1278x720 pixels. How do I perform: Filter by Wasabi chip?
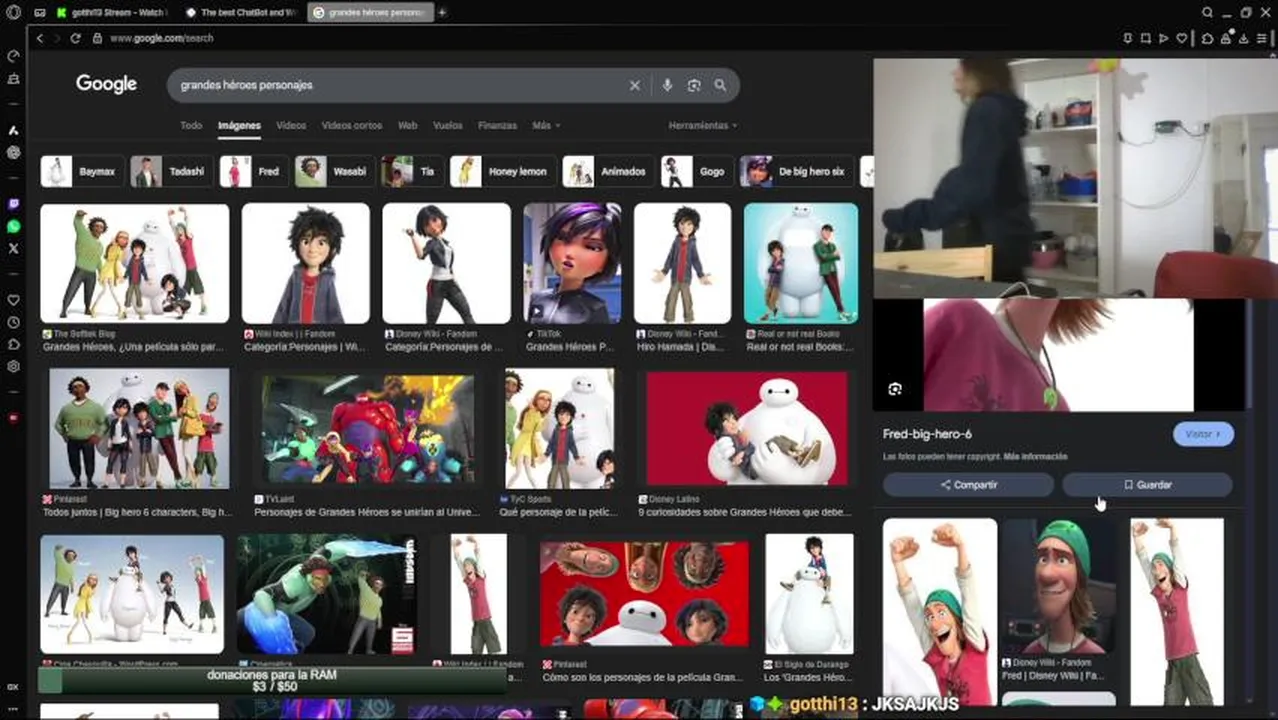[x=335, y=171]
